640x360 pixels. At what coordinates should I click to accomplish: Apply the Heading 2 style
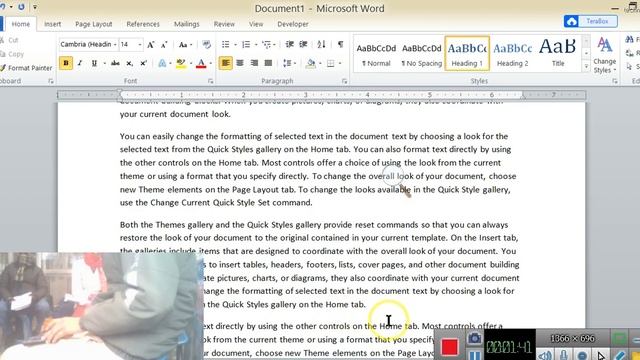click(513, 54)
